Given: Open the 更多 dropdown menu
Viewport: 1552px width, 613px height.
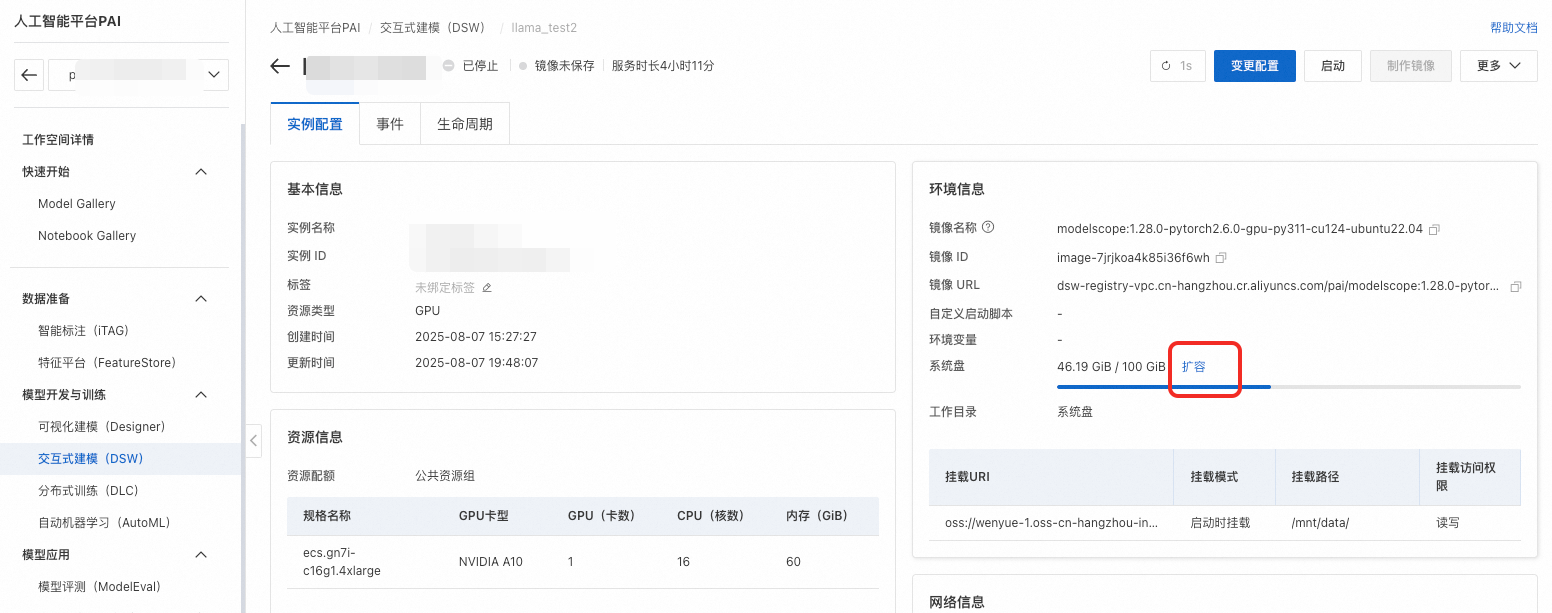Looking at the screenshot, I should click(1498, 66).
